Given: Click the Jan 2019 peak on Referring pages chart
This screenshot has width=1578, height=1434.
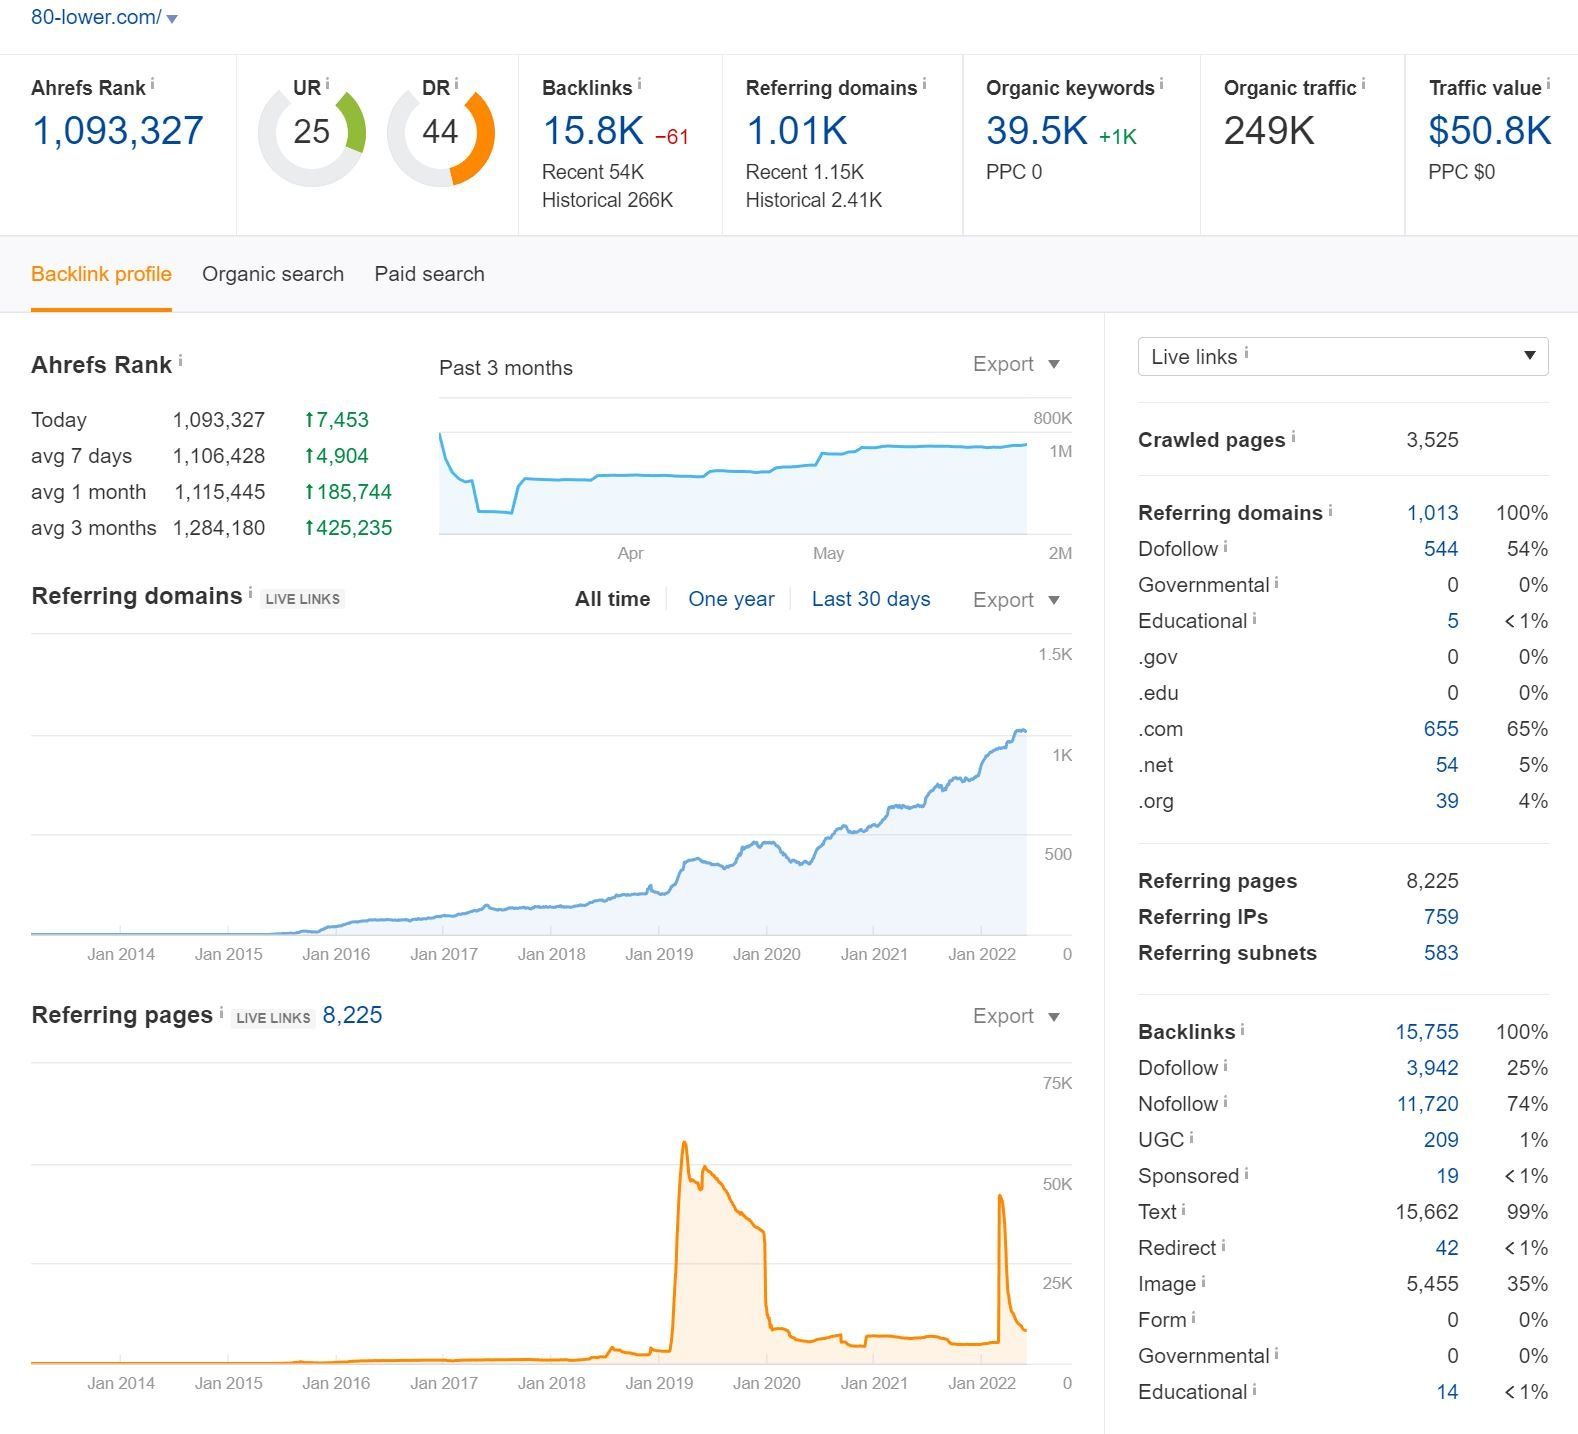Looking at the screenshot, I should click(685, 1143).
